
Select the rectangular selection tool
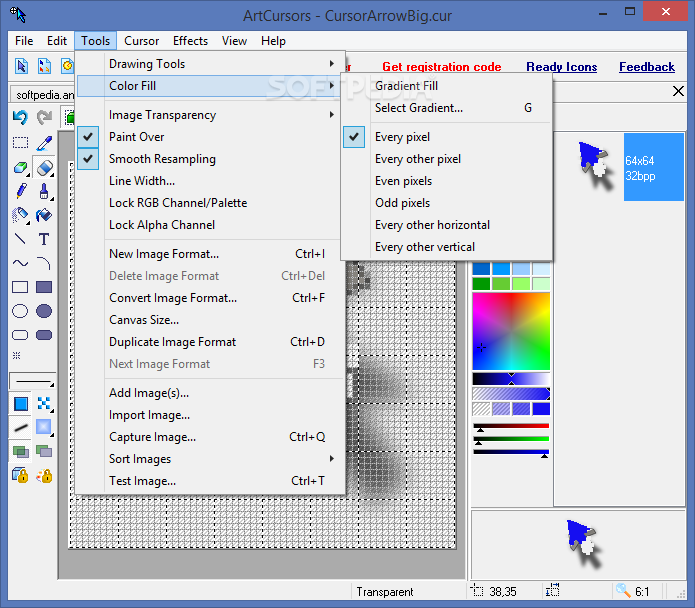[20, 143]
